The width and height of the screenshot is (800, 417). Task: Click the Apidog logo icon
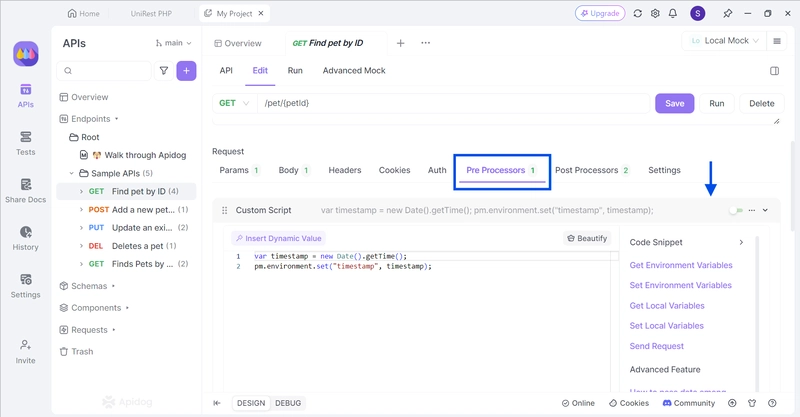(x=26, y=54)
